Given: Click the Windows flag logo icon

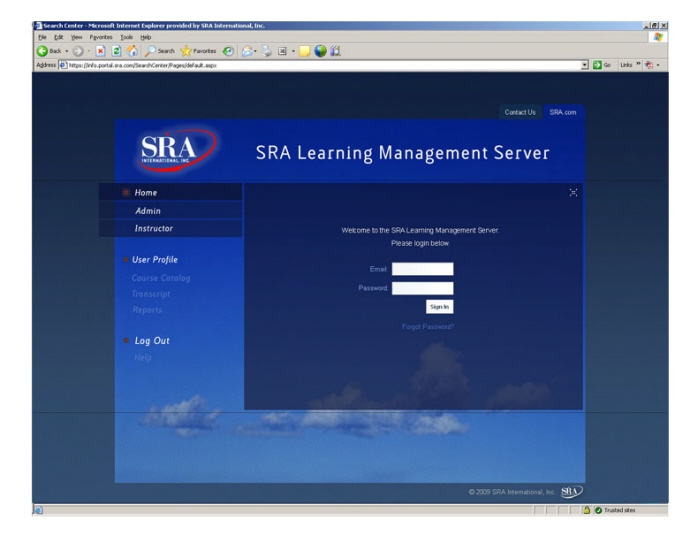Looking at the screenshot, I should point(658,37).
